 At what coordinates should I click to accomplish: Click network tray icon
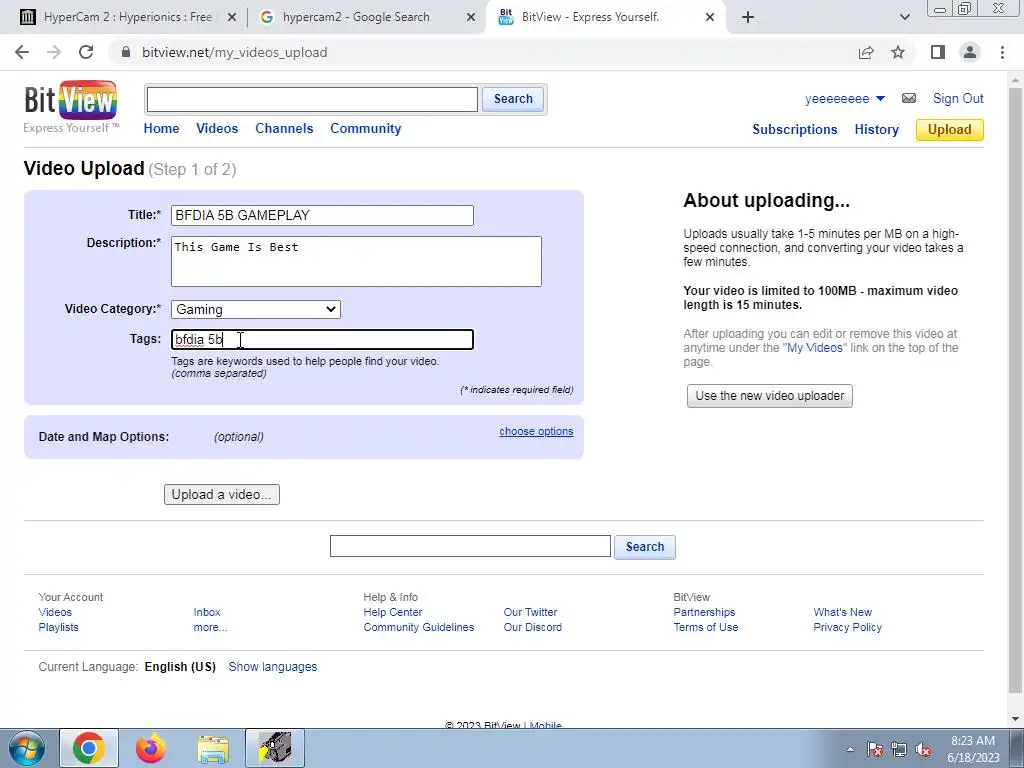click(x=899, y=750)
